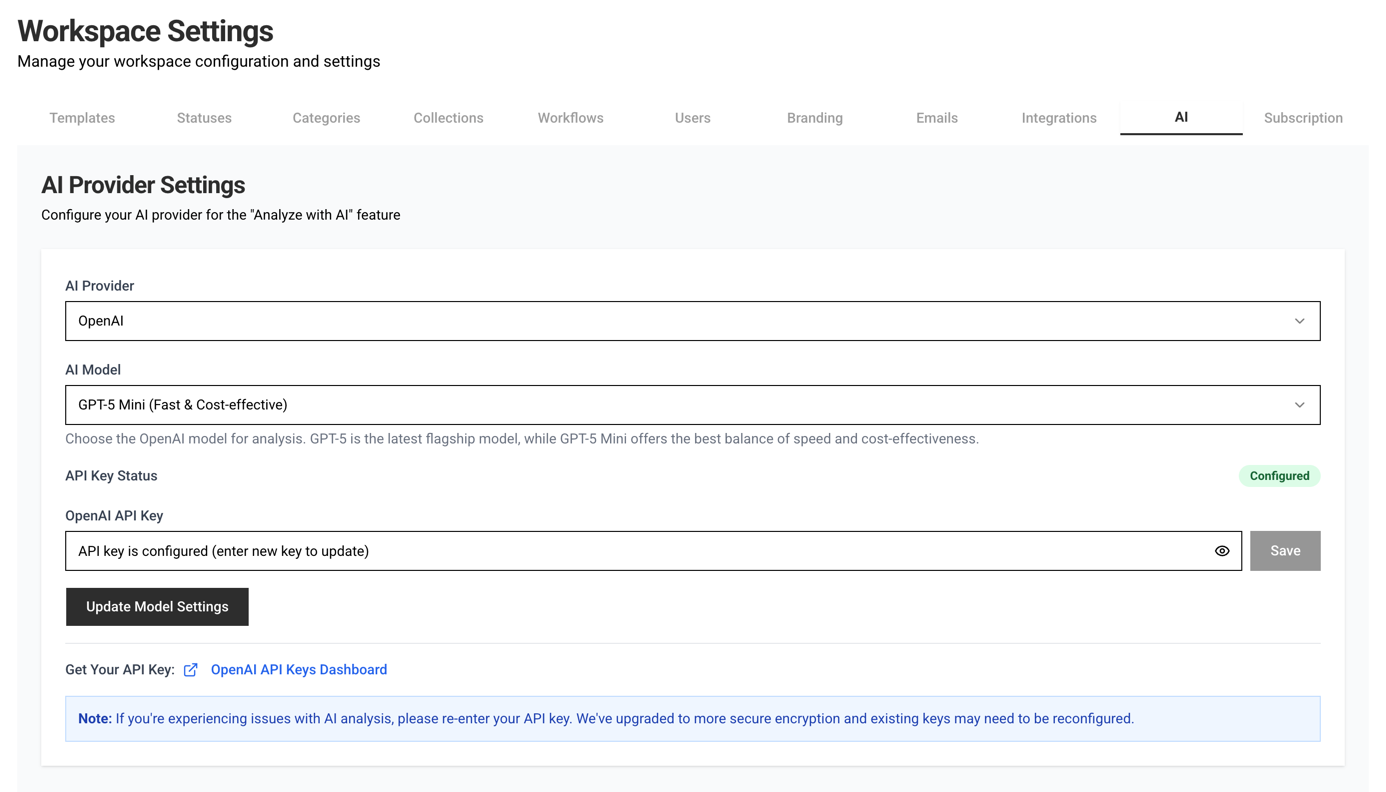This screenshot has height=792, width=1386.
Task: Click the 'AI Provider Settings' heading
Action: [143, 185]
